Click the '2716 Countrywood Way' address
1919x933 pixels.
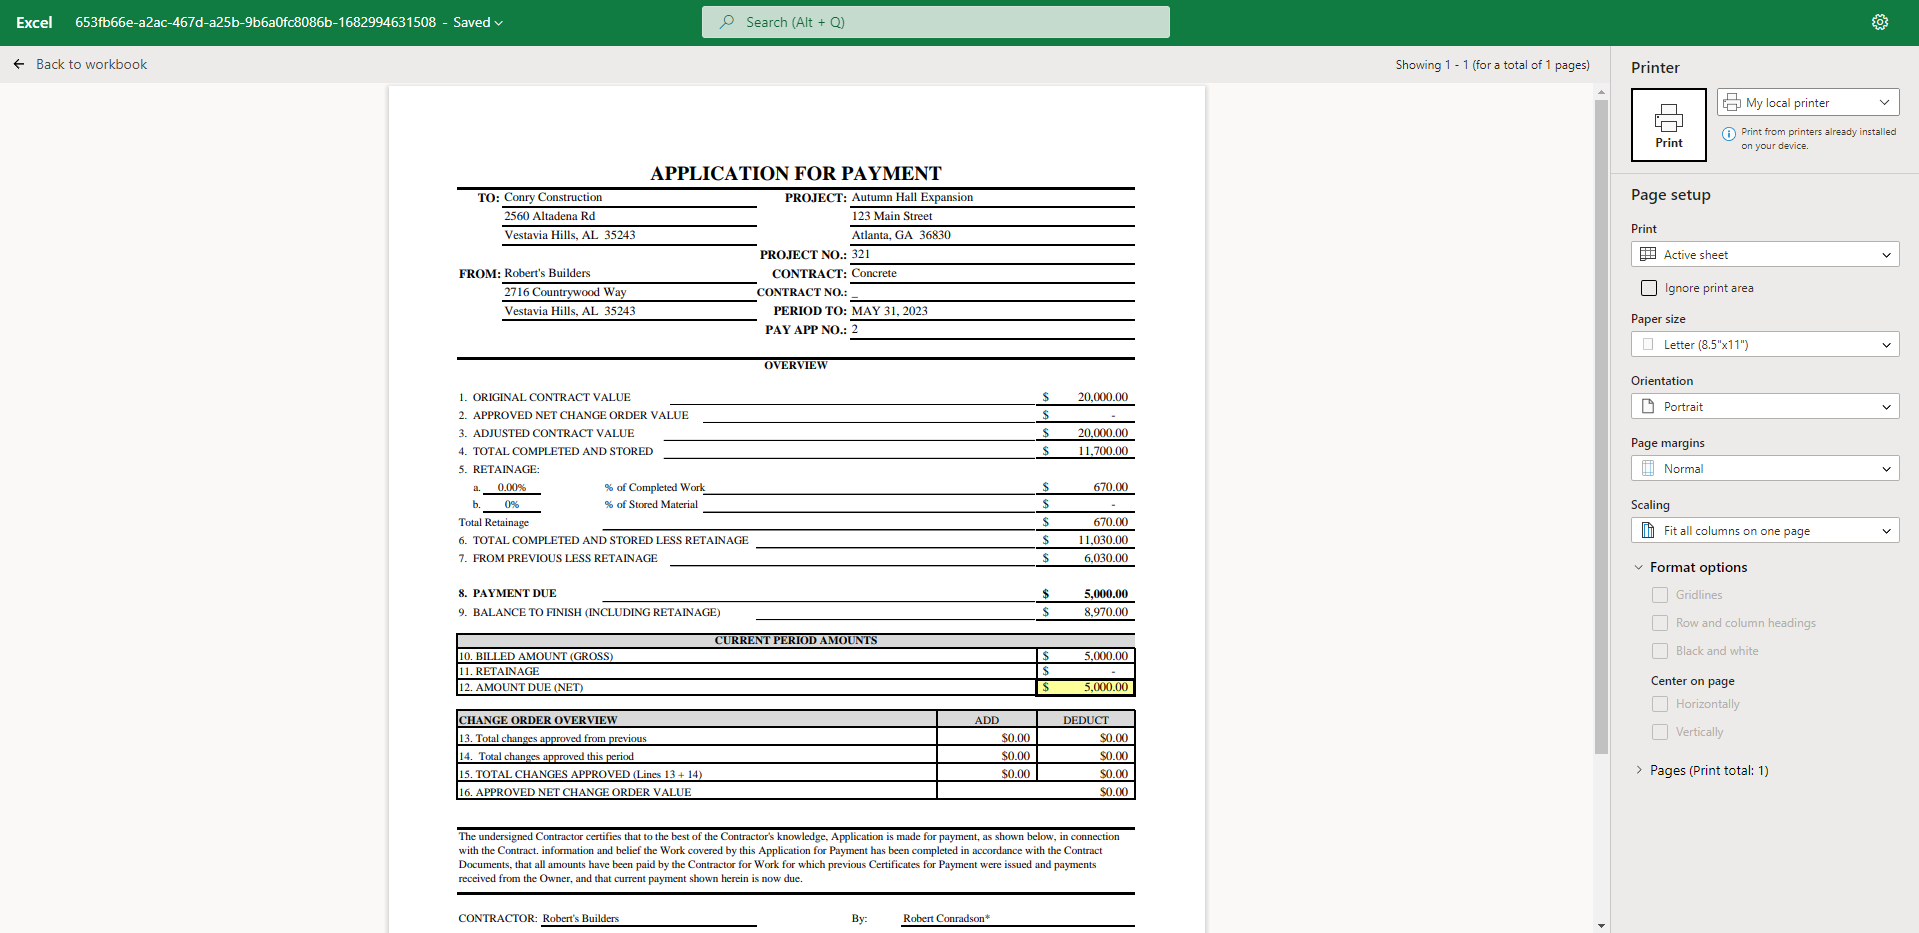pyautogui.click(x=565, y=292)
